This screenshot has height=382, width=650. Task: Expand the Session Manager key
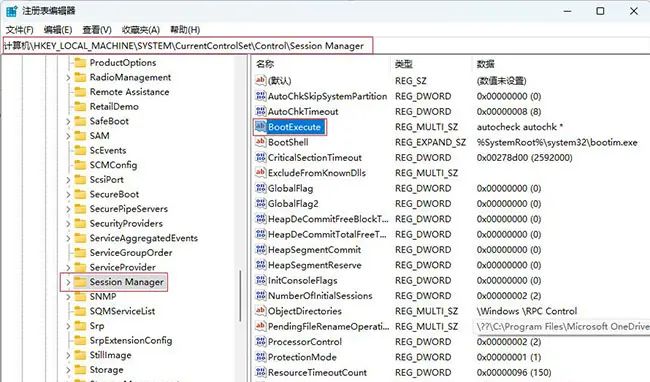68,282
